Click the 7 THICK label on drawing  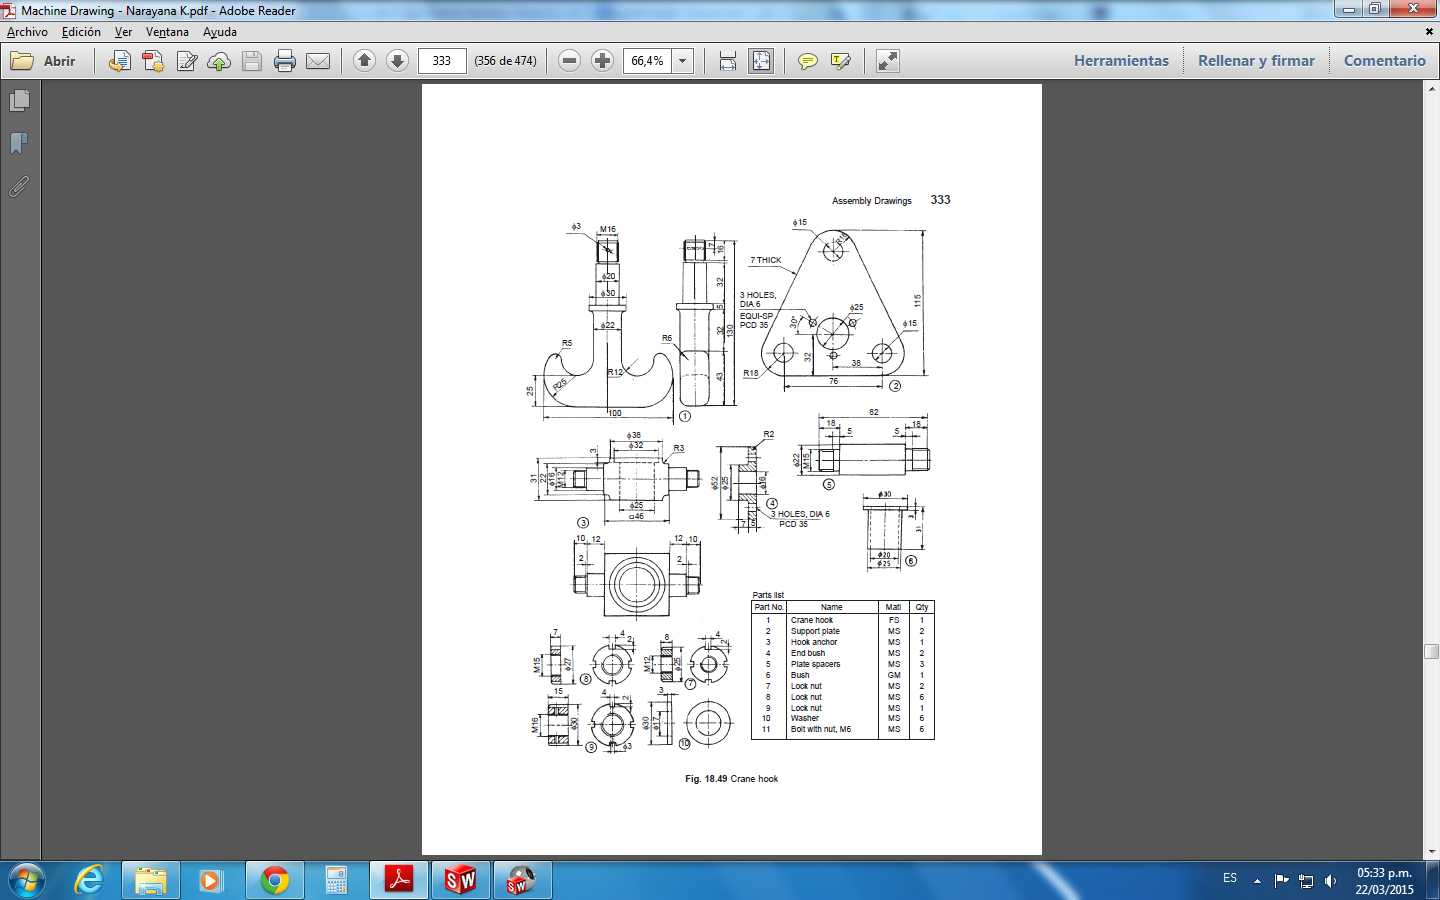tap(766, 260)
